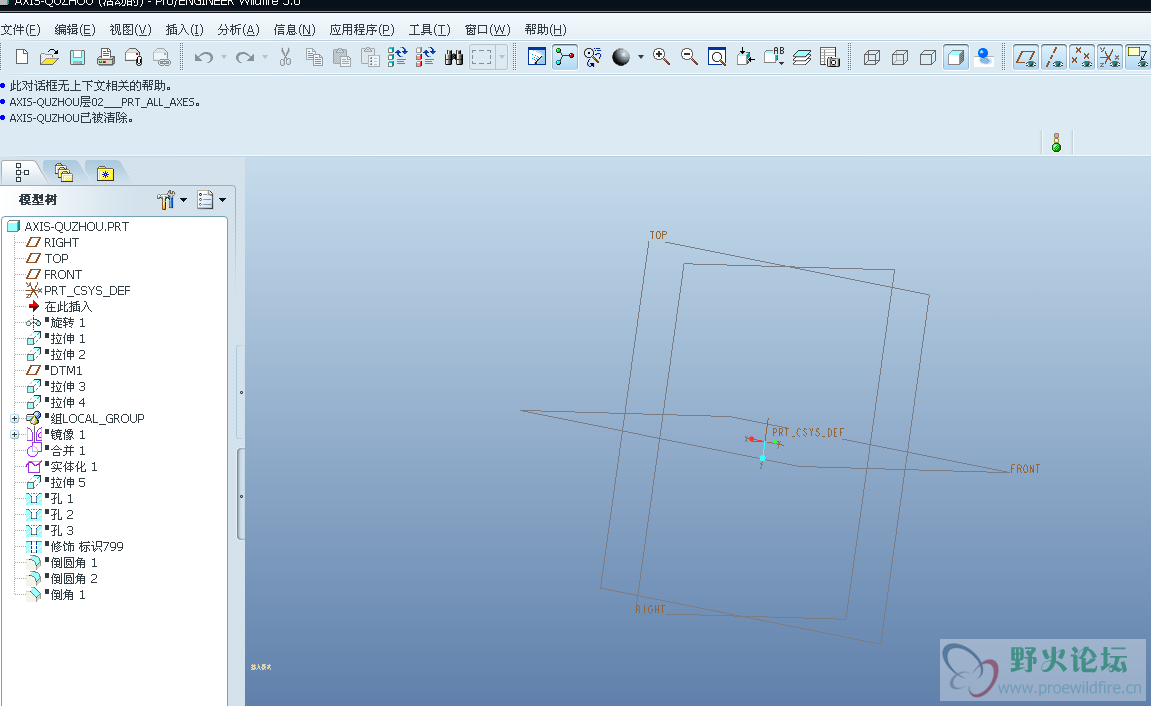1151x706 pixels.
Task: Send as mail attachment with the paperclip envelope icon
Action: pyautogui.click(x=133, y=57)
